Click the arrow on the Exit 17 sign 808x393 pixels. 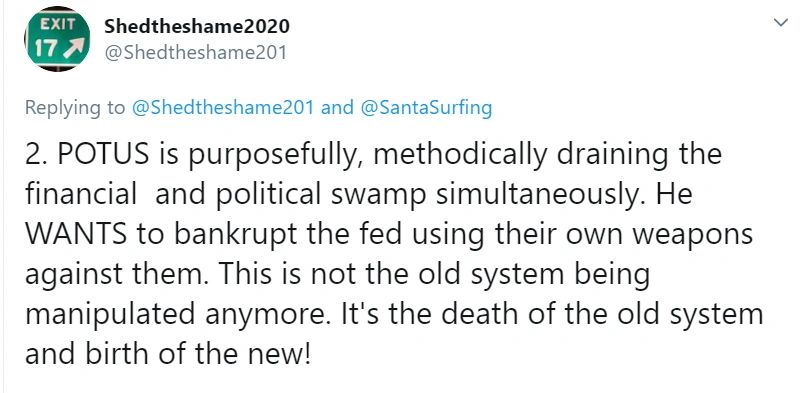76,48
